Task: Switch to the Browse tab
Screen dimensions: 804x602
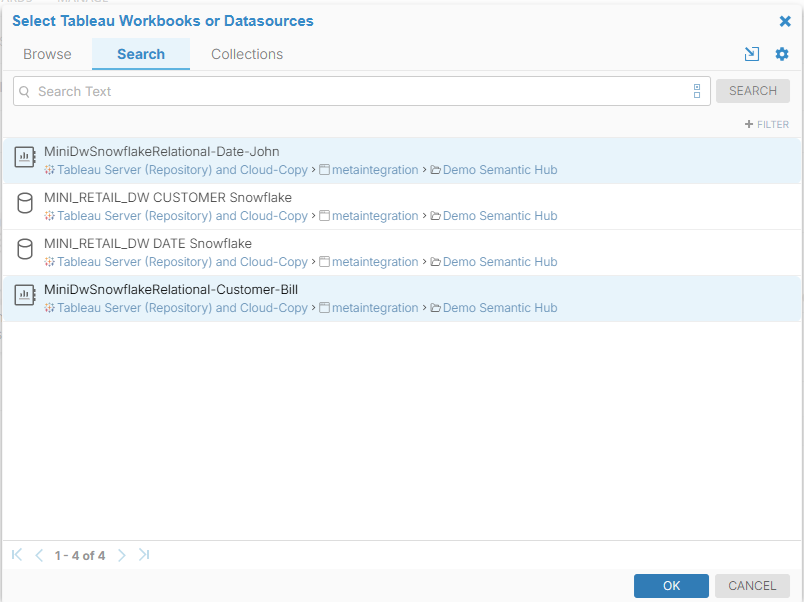Action: pos(47,54)
